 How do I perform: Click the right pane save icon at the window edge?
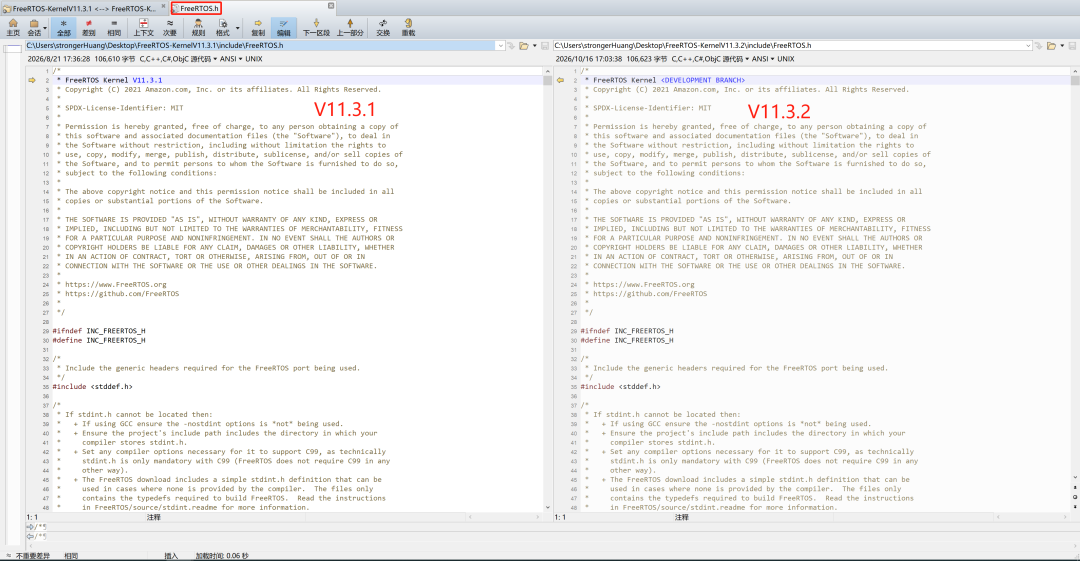click(1073, 45)
